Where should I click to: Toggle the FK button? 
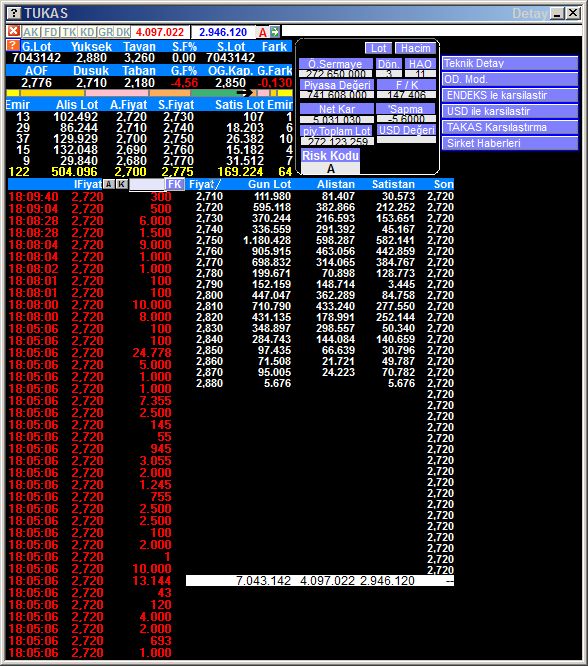(175, 184)
